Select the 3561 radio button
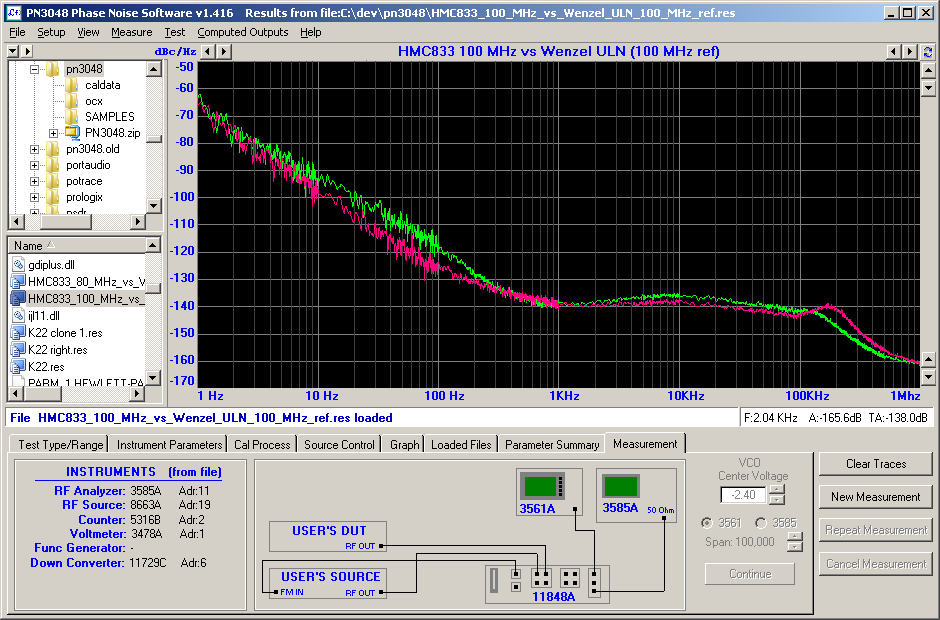 coord(707,523)
